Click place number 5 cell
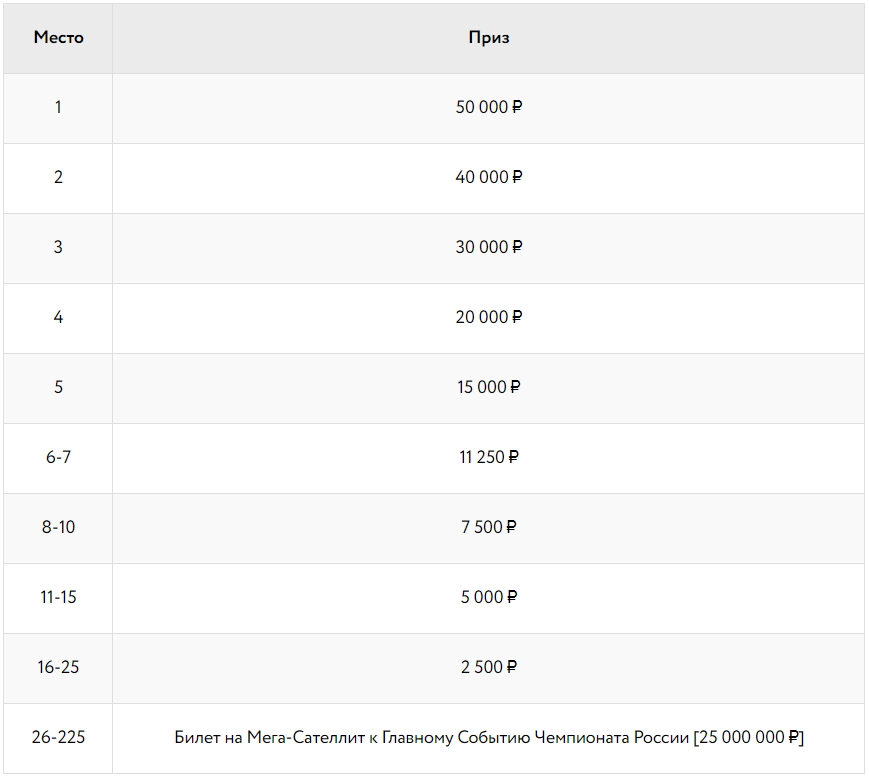Viewport: 869px width, 778px height. [x=58, y=387]
